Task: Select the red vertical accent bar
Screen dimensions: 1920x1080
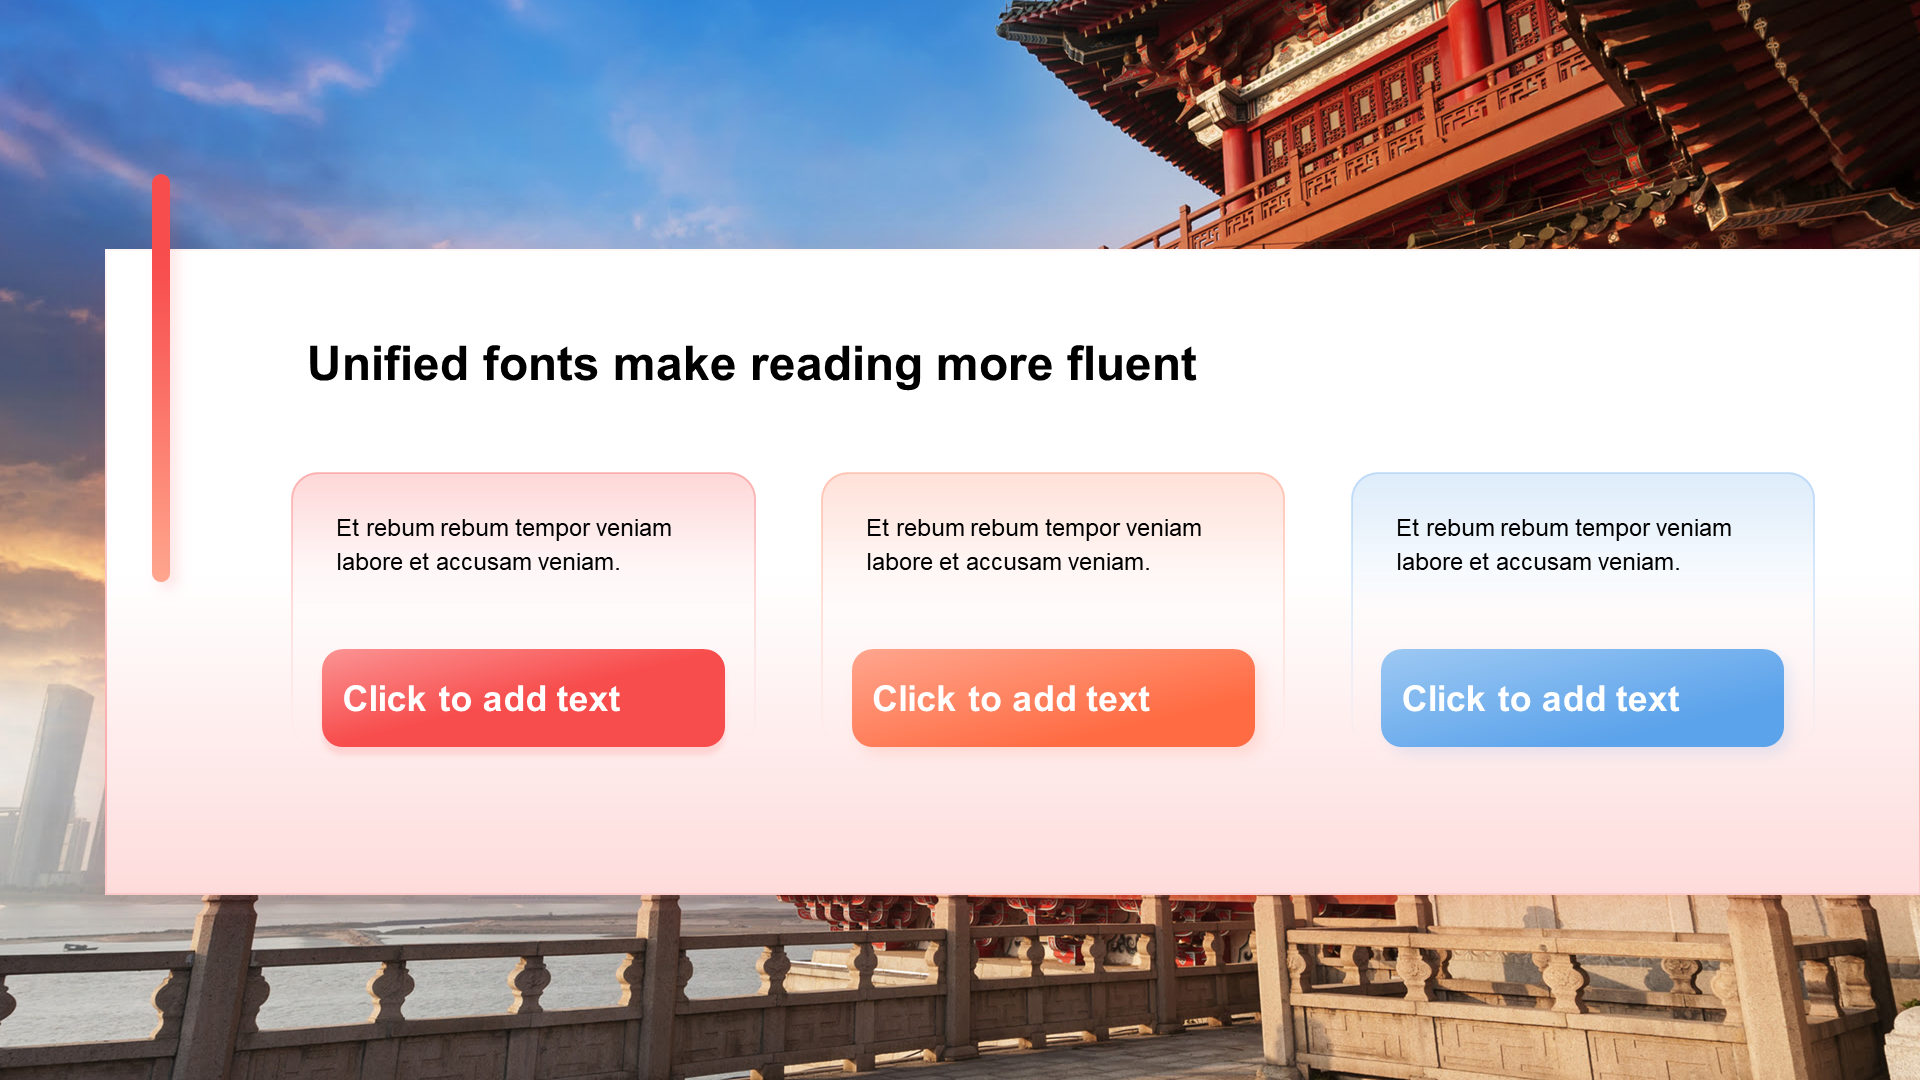Action: 161,378
